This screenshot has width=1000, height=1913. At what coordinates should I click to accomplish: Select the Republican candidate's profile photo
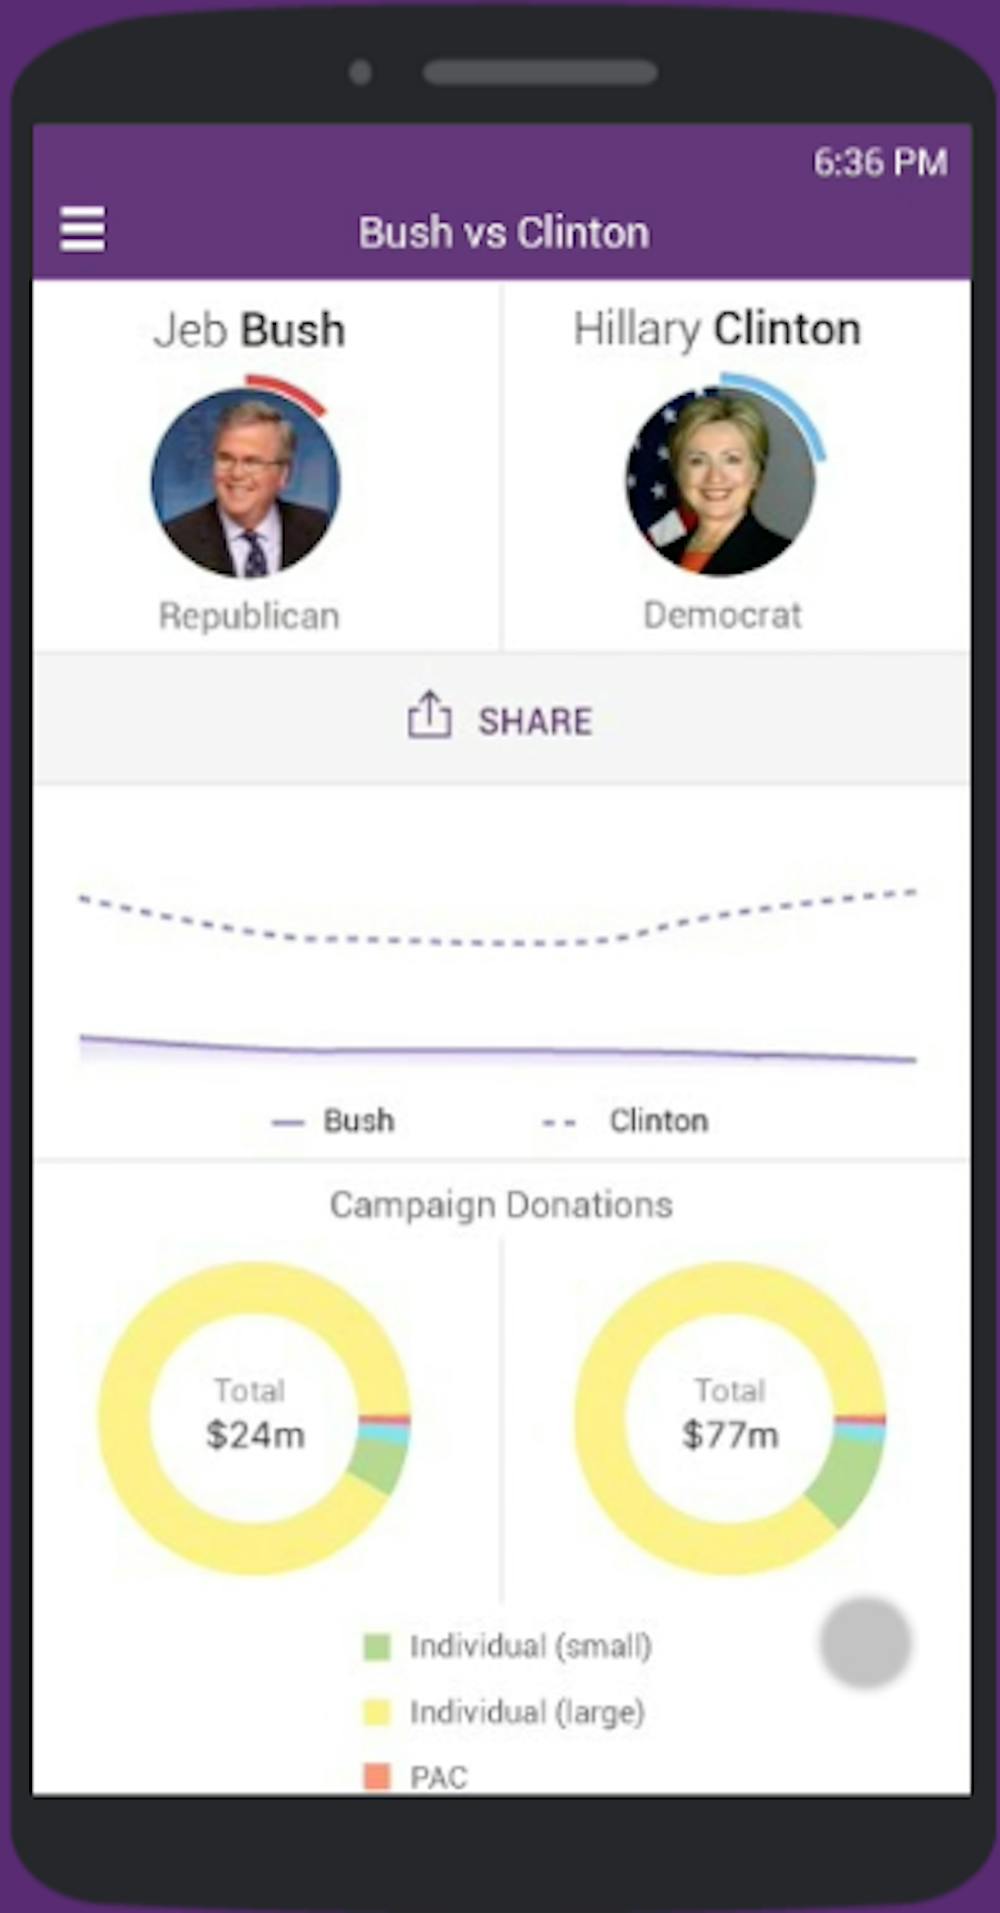(246, 483)
